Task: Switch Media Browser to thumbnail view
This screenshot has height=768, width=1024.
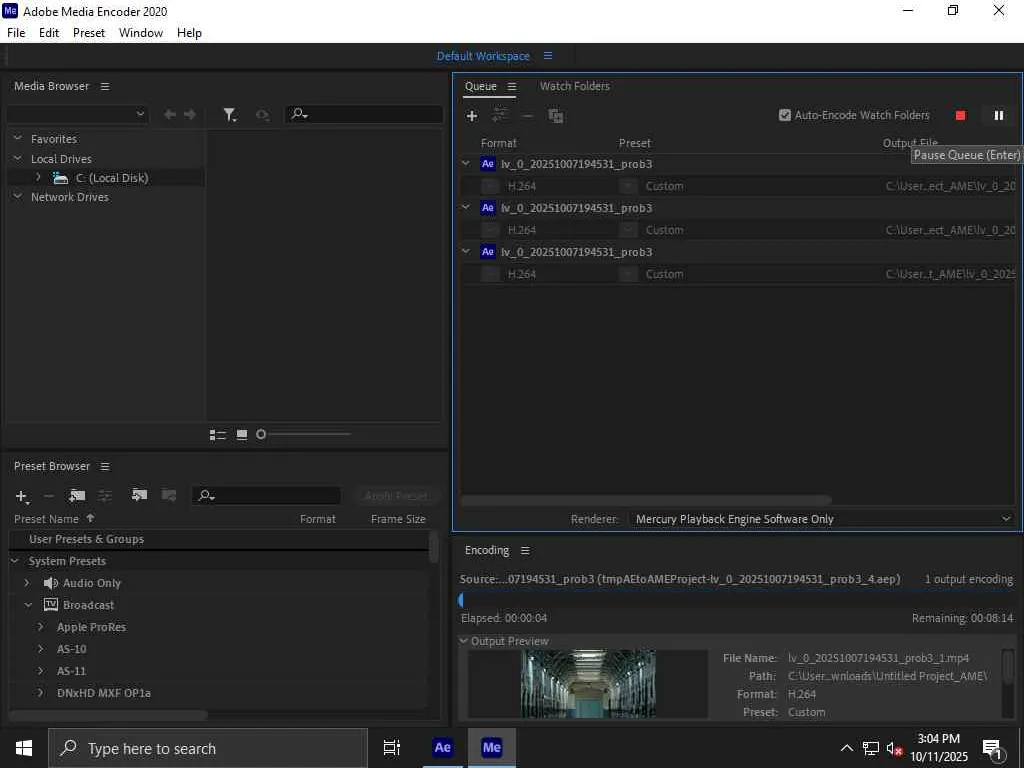Action: pyautogui.click(x=242, y=435)
